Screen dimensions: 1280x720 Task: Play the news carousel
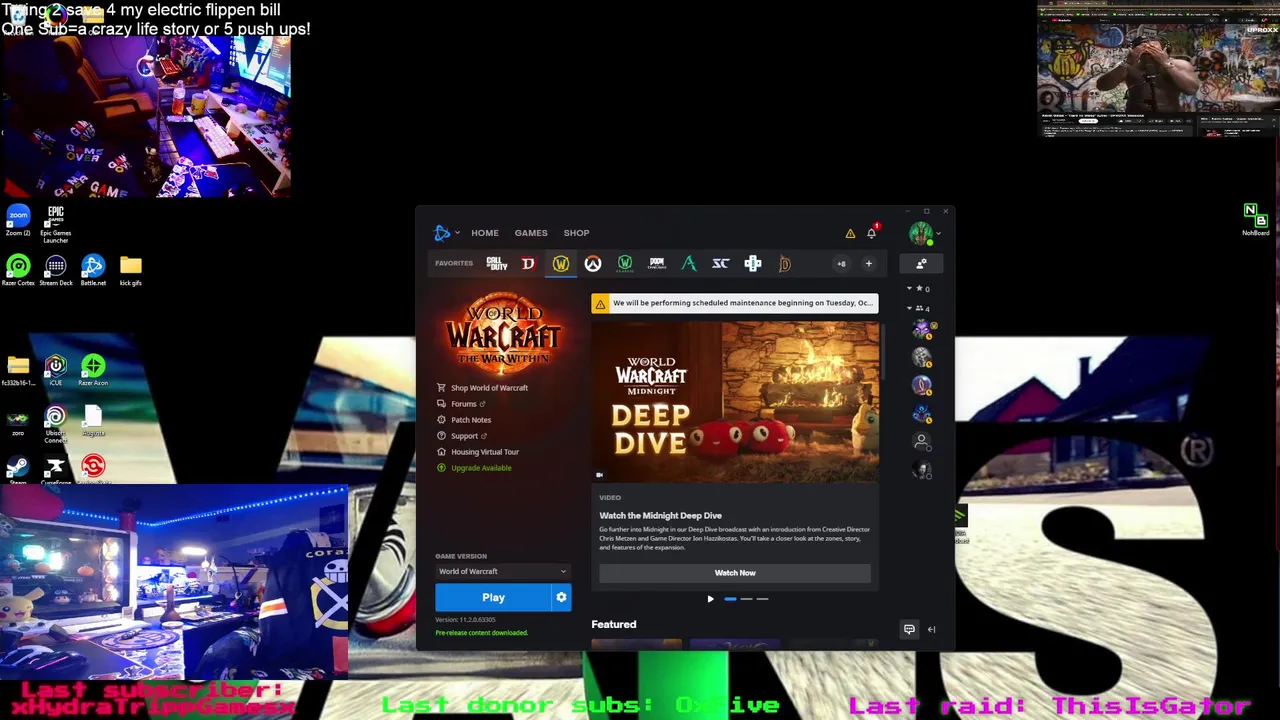[x=710, y=599]
